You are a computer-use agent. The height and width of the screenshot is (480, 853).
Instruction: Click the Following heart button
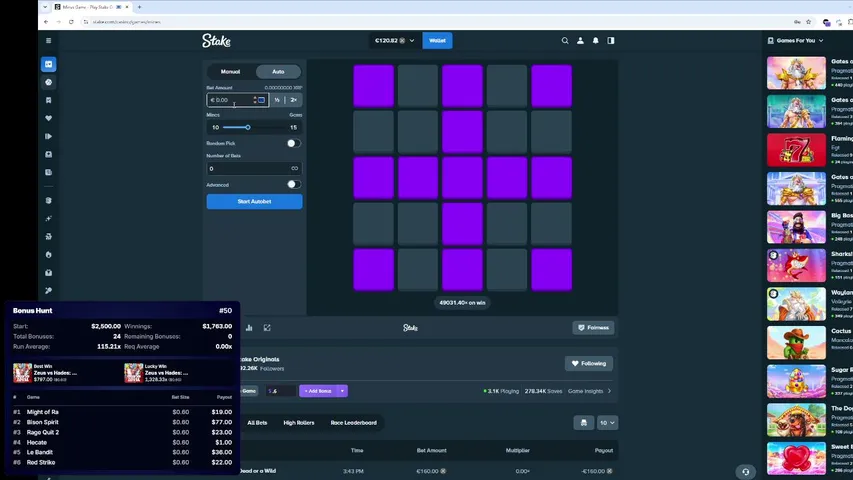pyautogui.click(x=589, y=364)
